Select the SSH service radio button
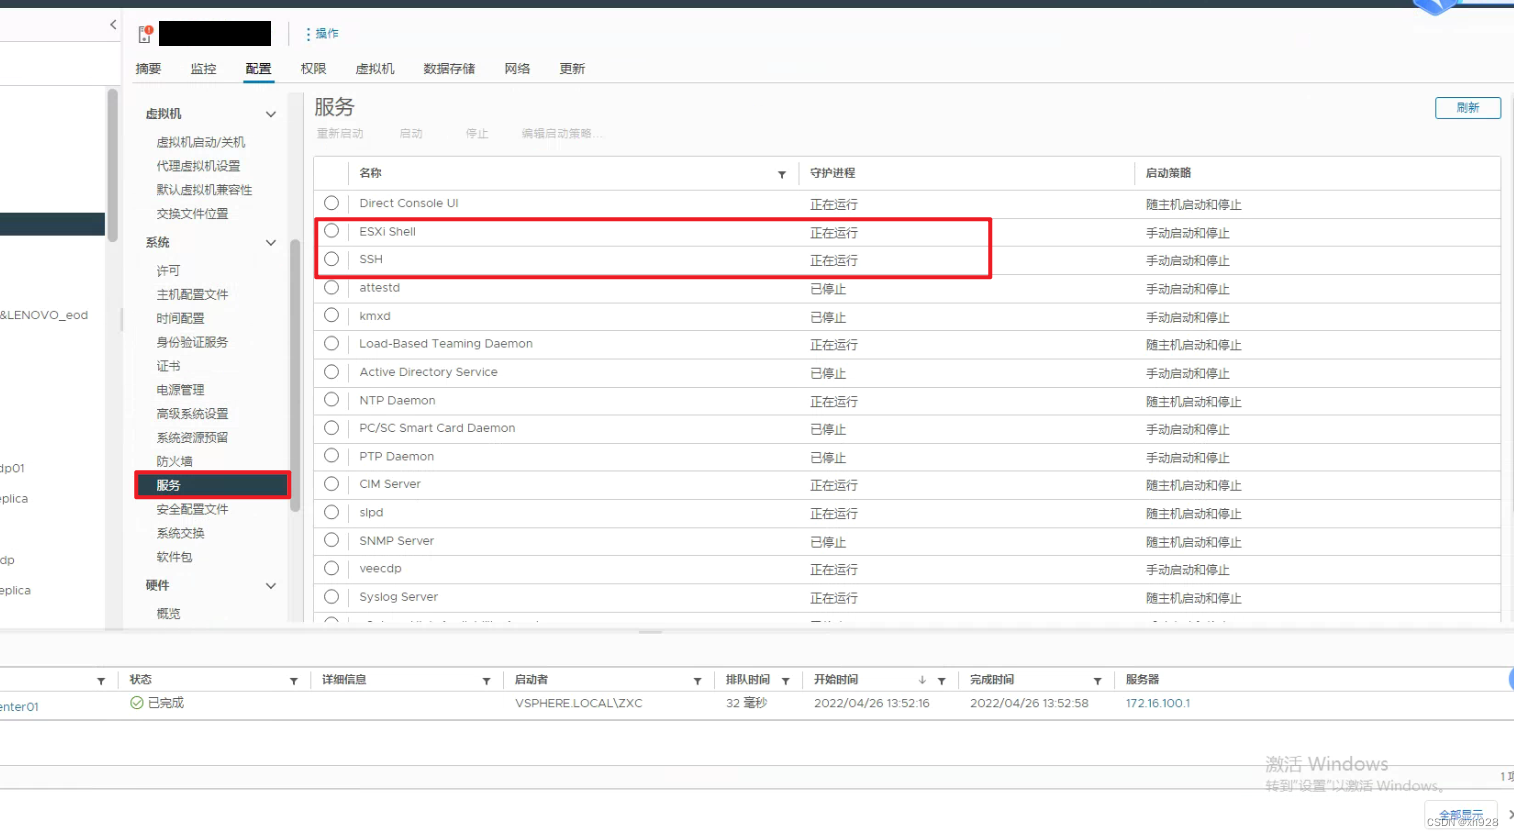This screenshot has width=1514, height=836. (332, 259)
